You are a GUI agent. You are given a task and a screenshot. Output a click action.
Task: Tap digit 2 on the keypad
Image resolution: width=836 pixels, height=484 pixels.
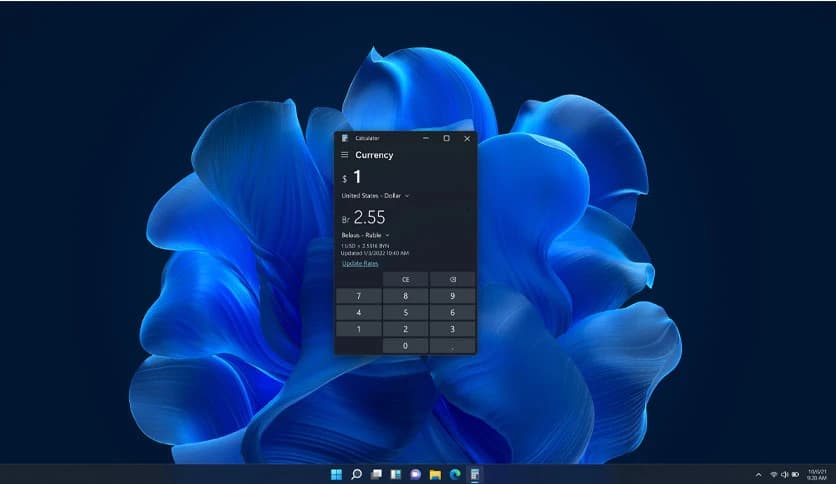[x=405, y=329]
